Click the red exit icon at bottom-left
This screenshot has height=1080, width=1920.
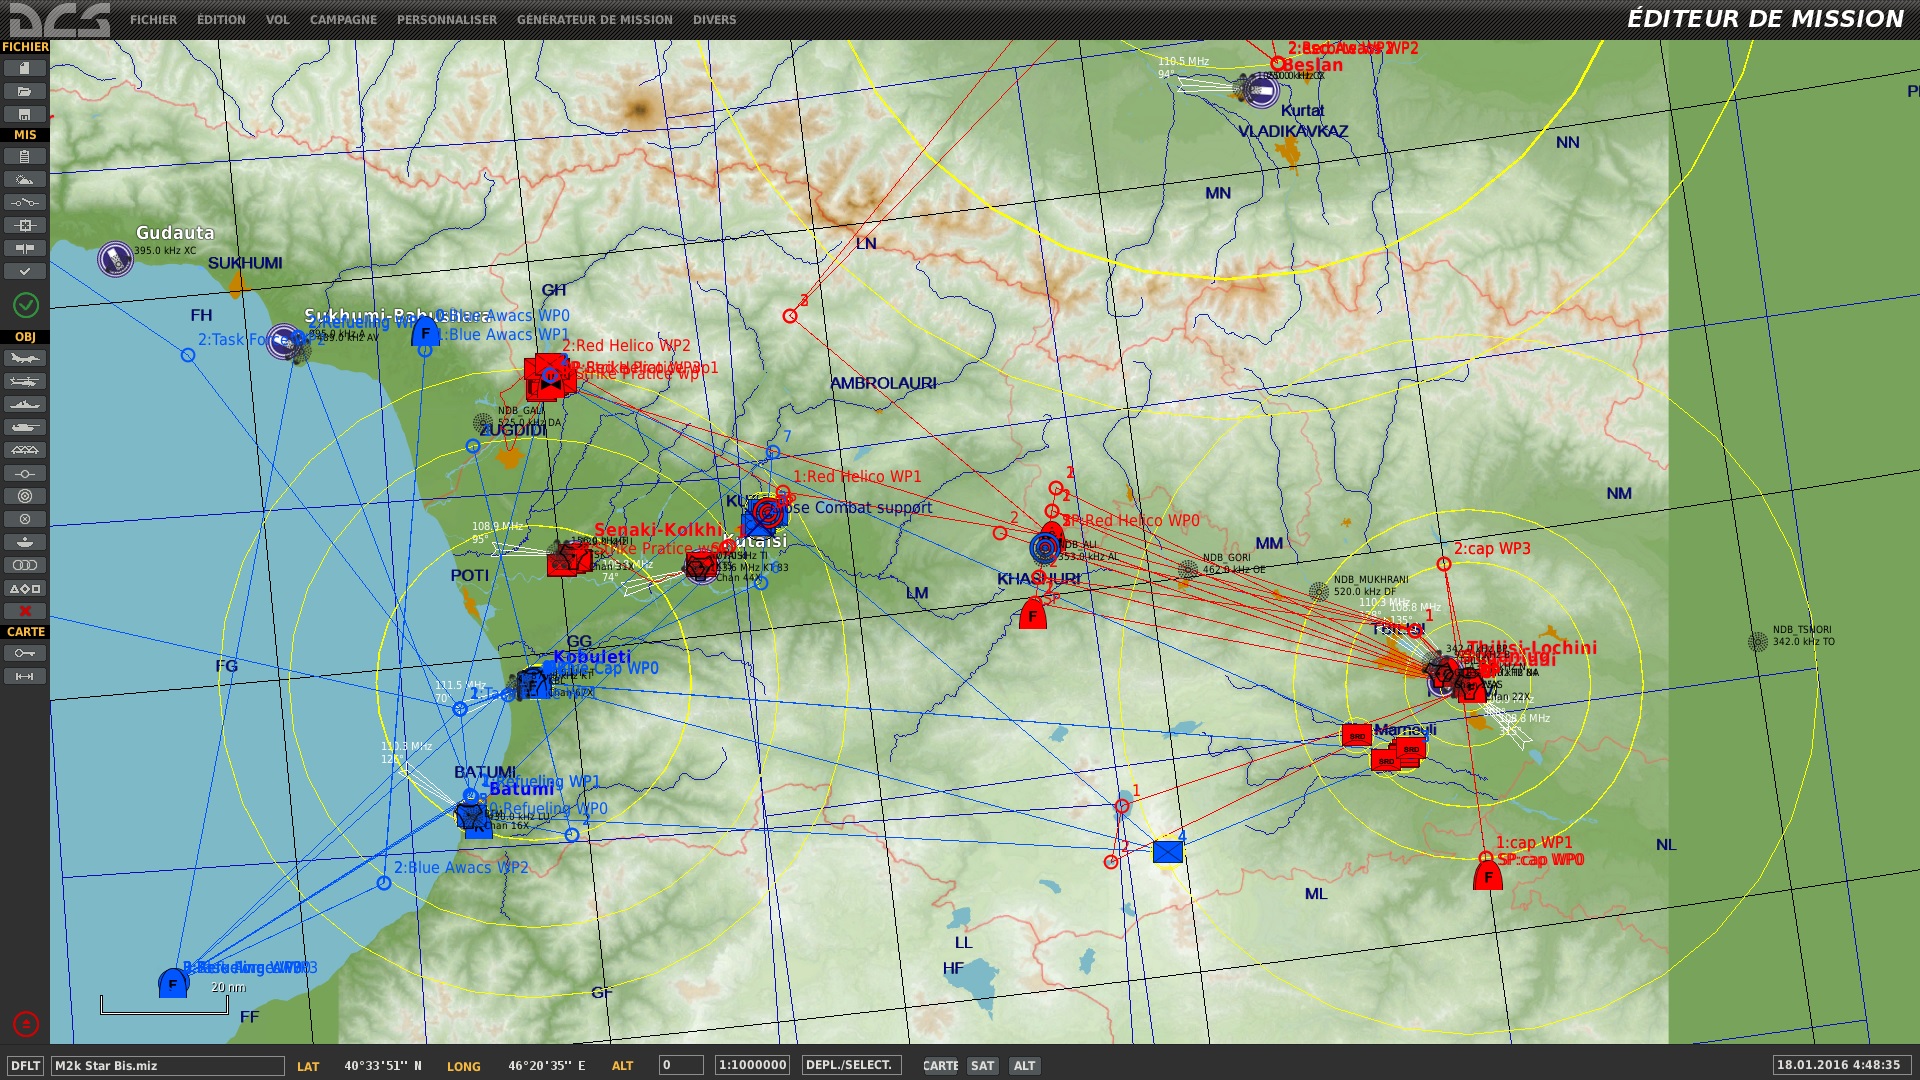[x=26, y=1023]
